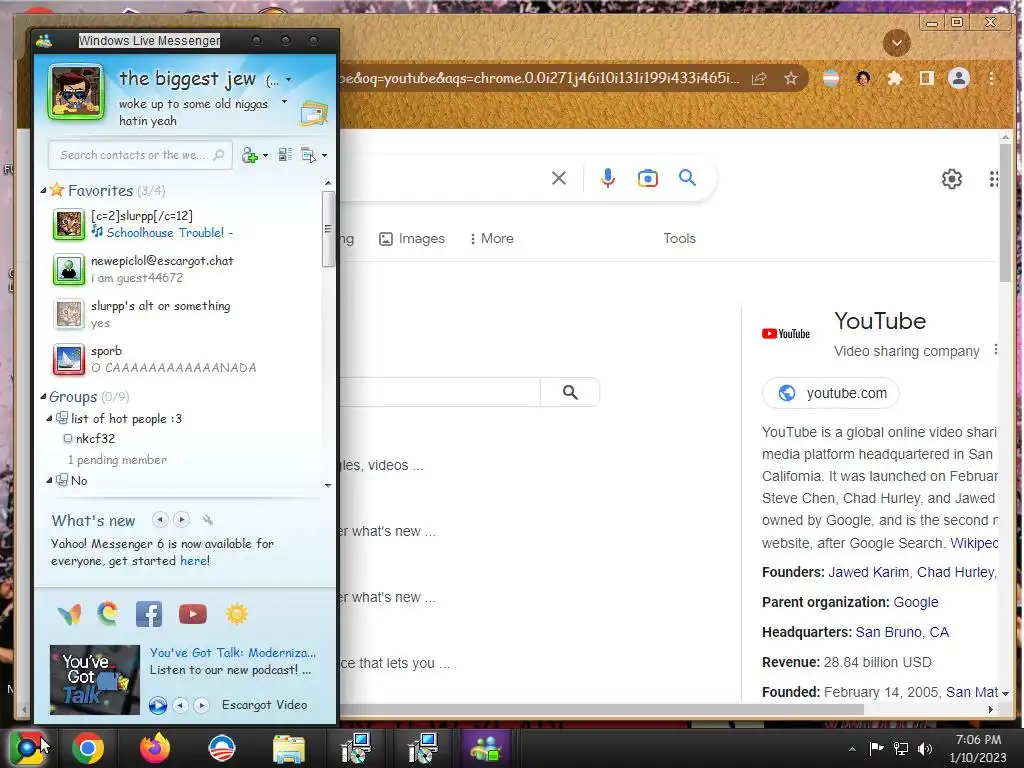Open the MSN butterfly icon in Messenger
1024x768 pixels.
[x=69, y=614]
